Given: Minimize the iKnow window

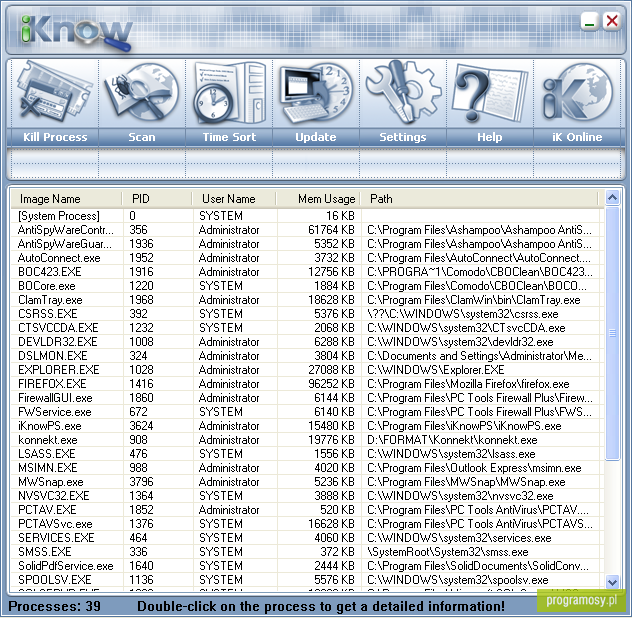Looking at the screenshot, I should pyautogui.click(x=589, y=21).
